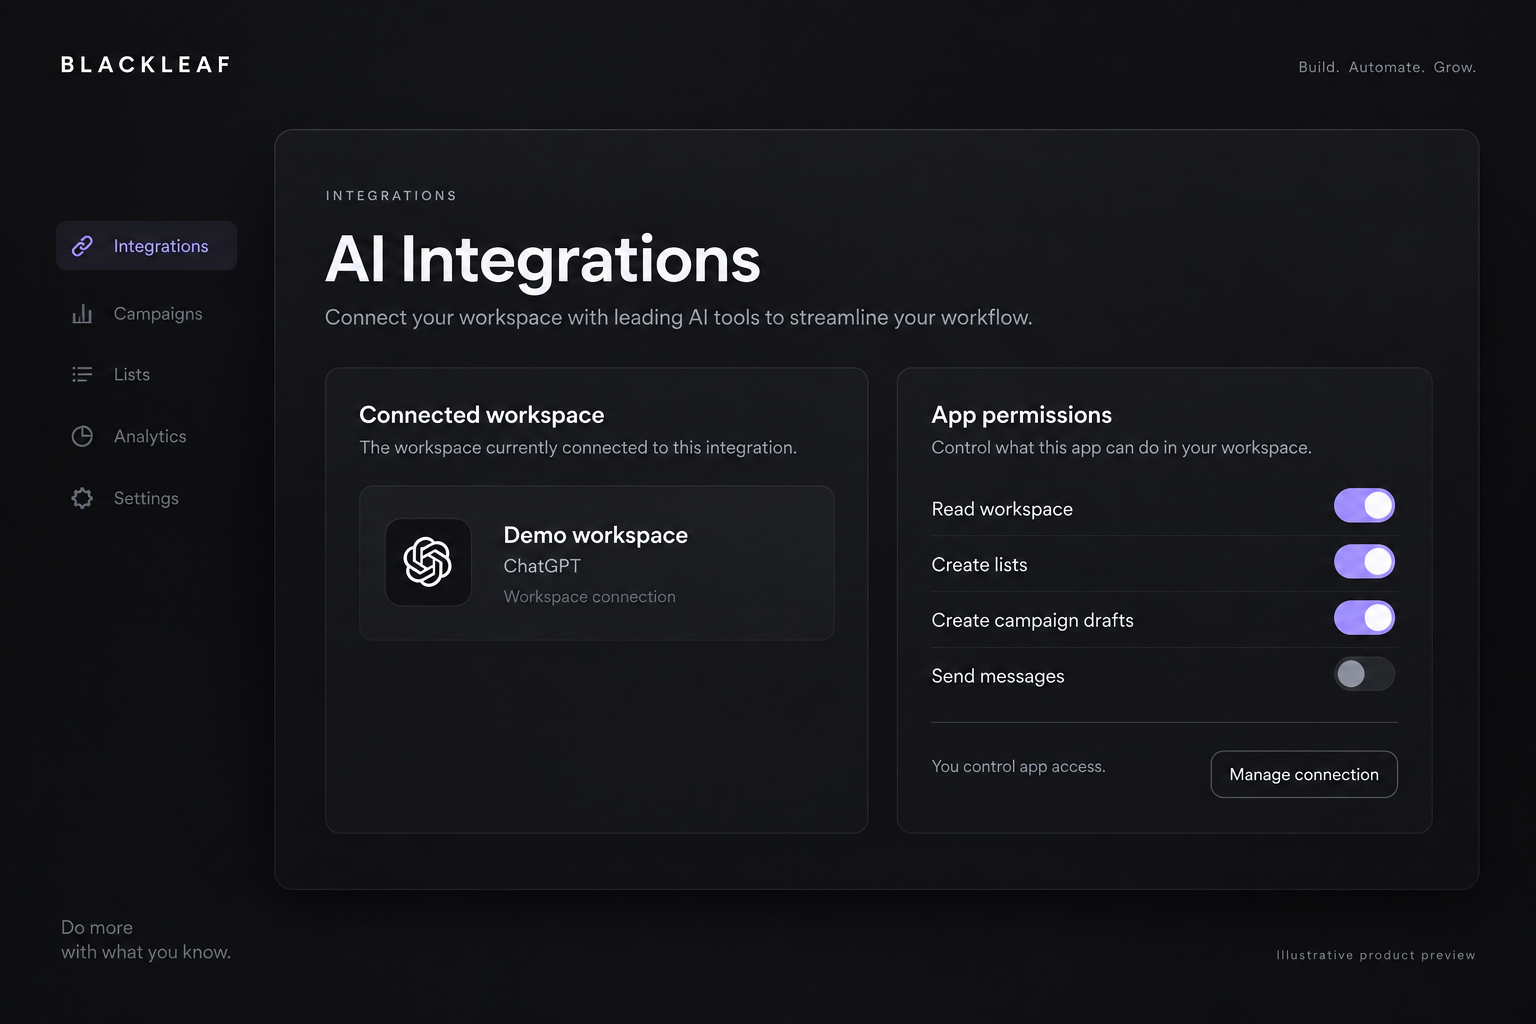Image resolution: width=1536 pixels, height=1024 pixels.
Task: Select Lists from the sidebar
Action: (x=132, y=374)
